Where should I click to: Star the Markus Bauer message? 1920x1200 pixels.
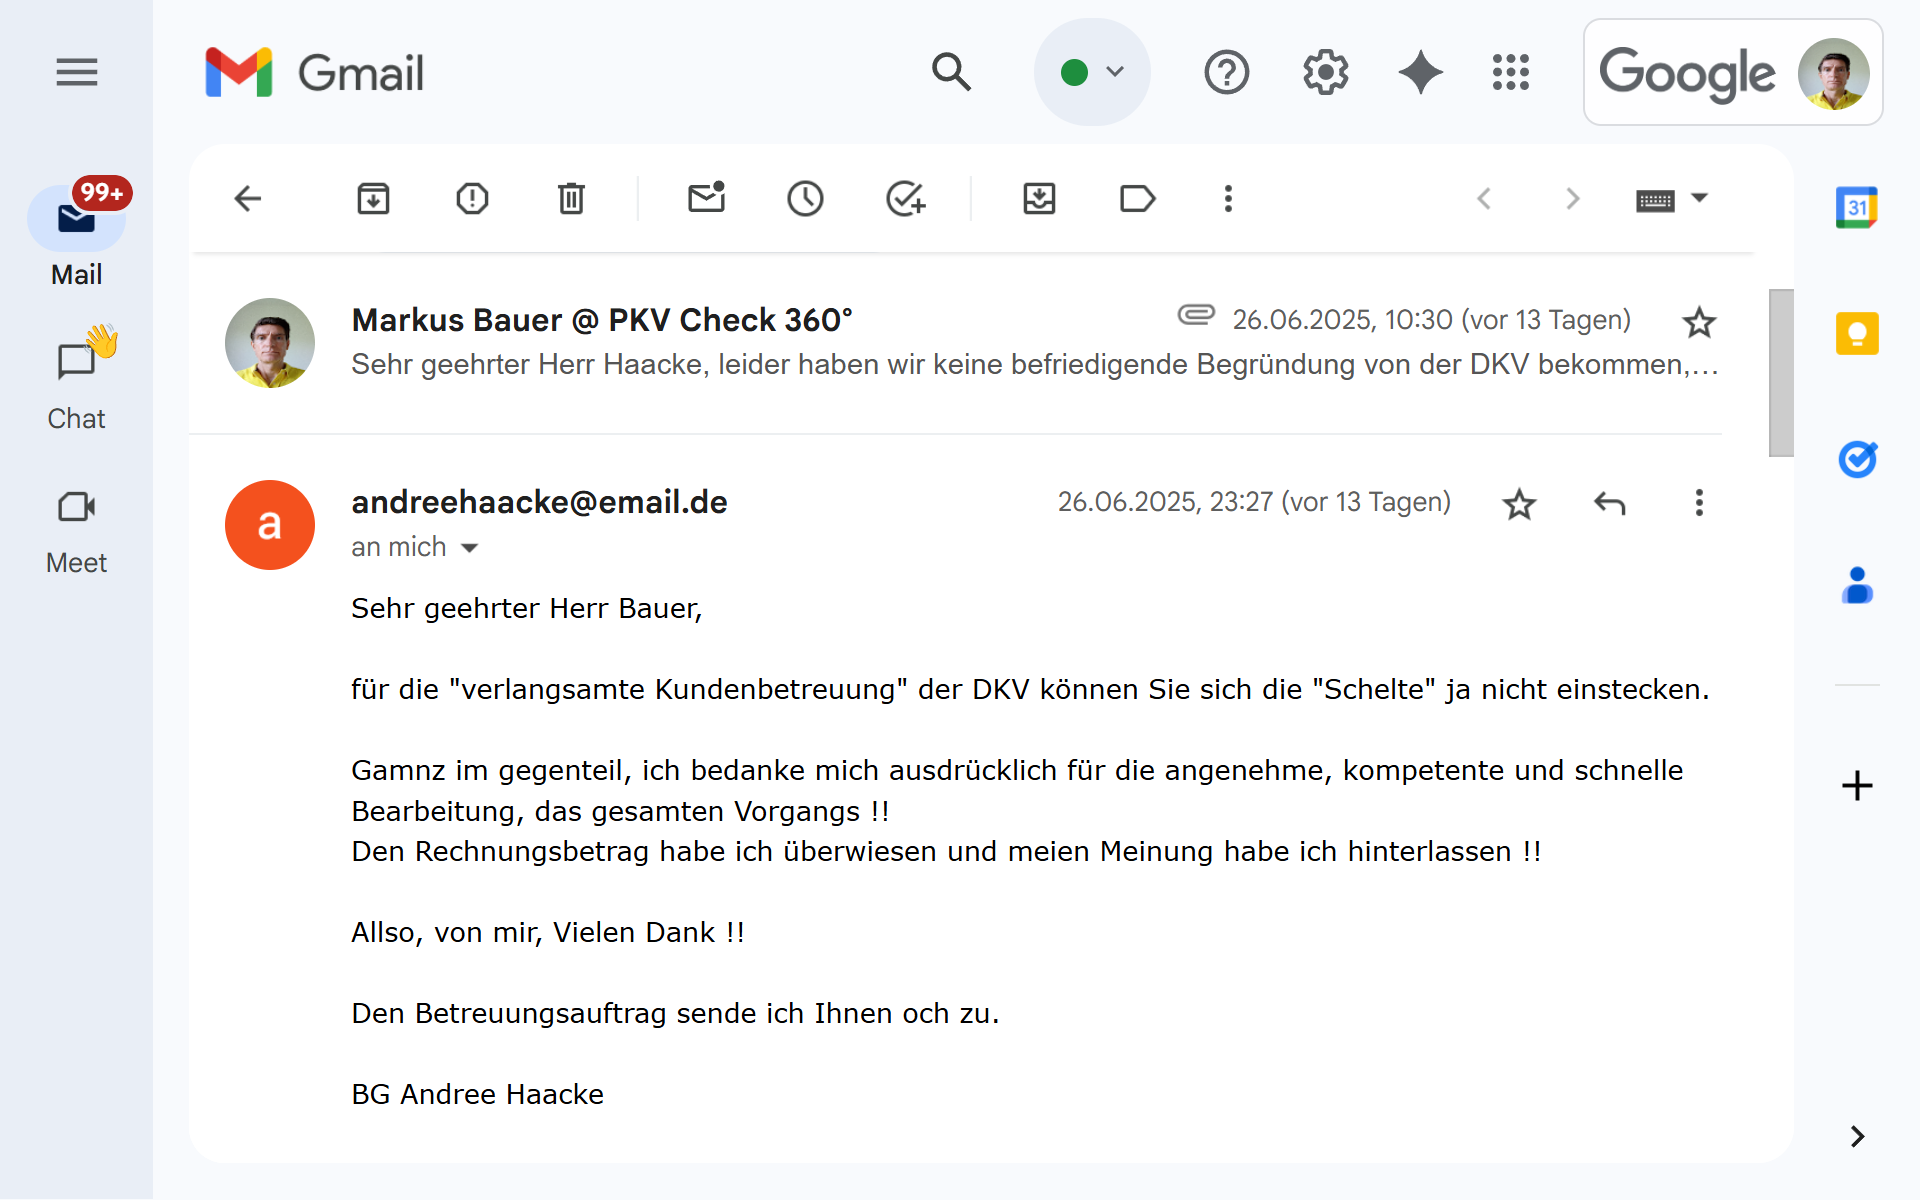(x=1698, y=322)
